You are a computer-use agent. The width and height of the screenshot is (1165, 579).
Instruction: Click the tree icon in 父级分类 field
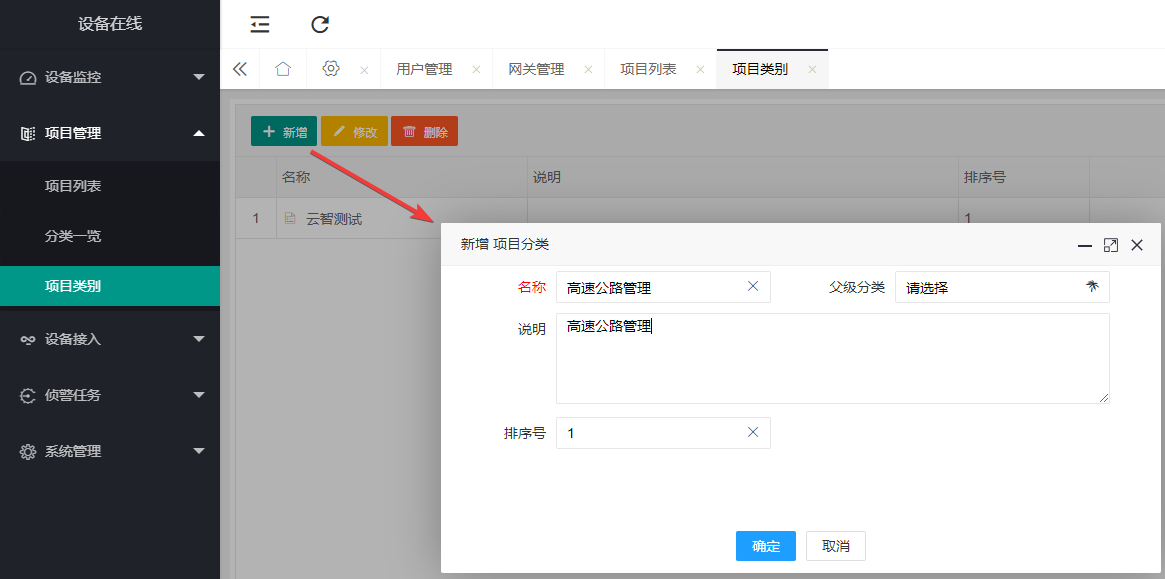(x=1092, y=286)
